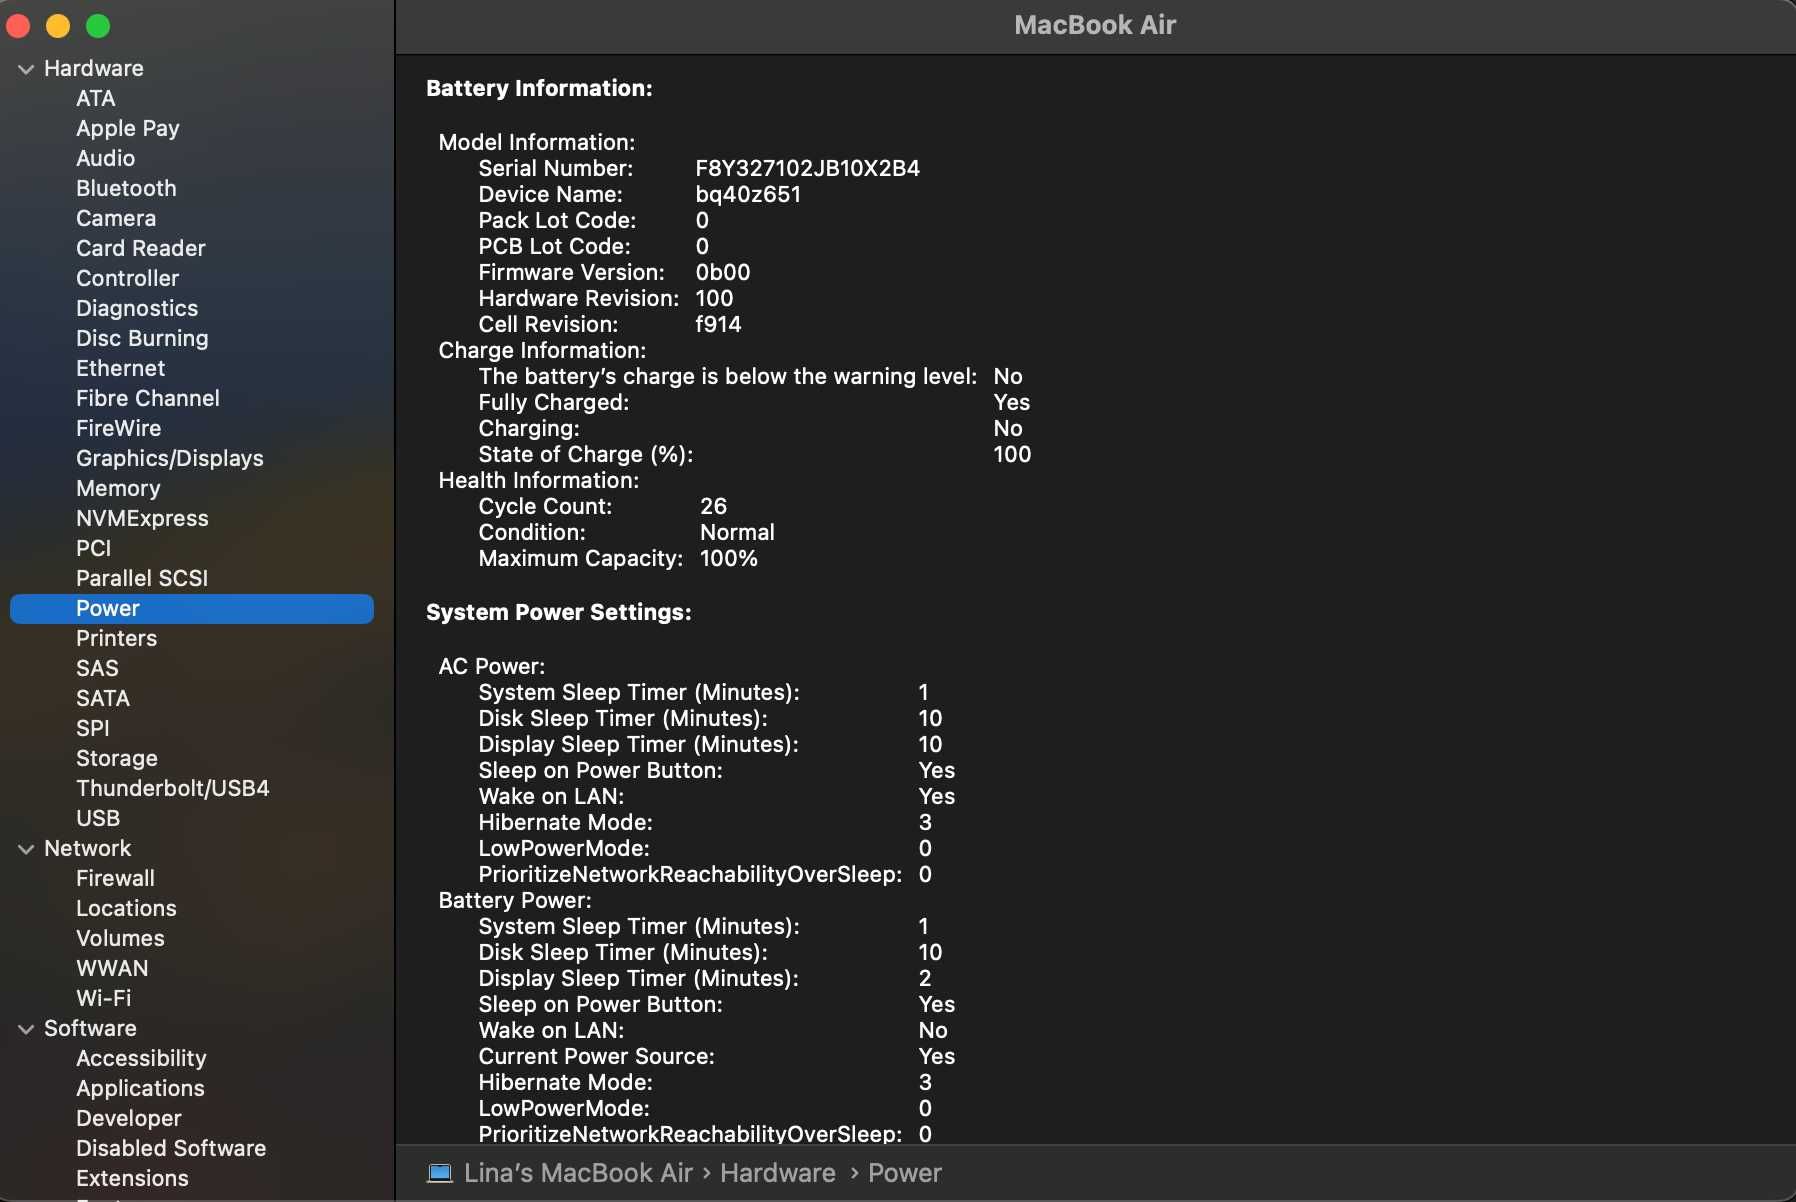Select Disabled Software in the sidebar
Screen dimensions: 1796x1202
[171, 1148]
